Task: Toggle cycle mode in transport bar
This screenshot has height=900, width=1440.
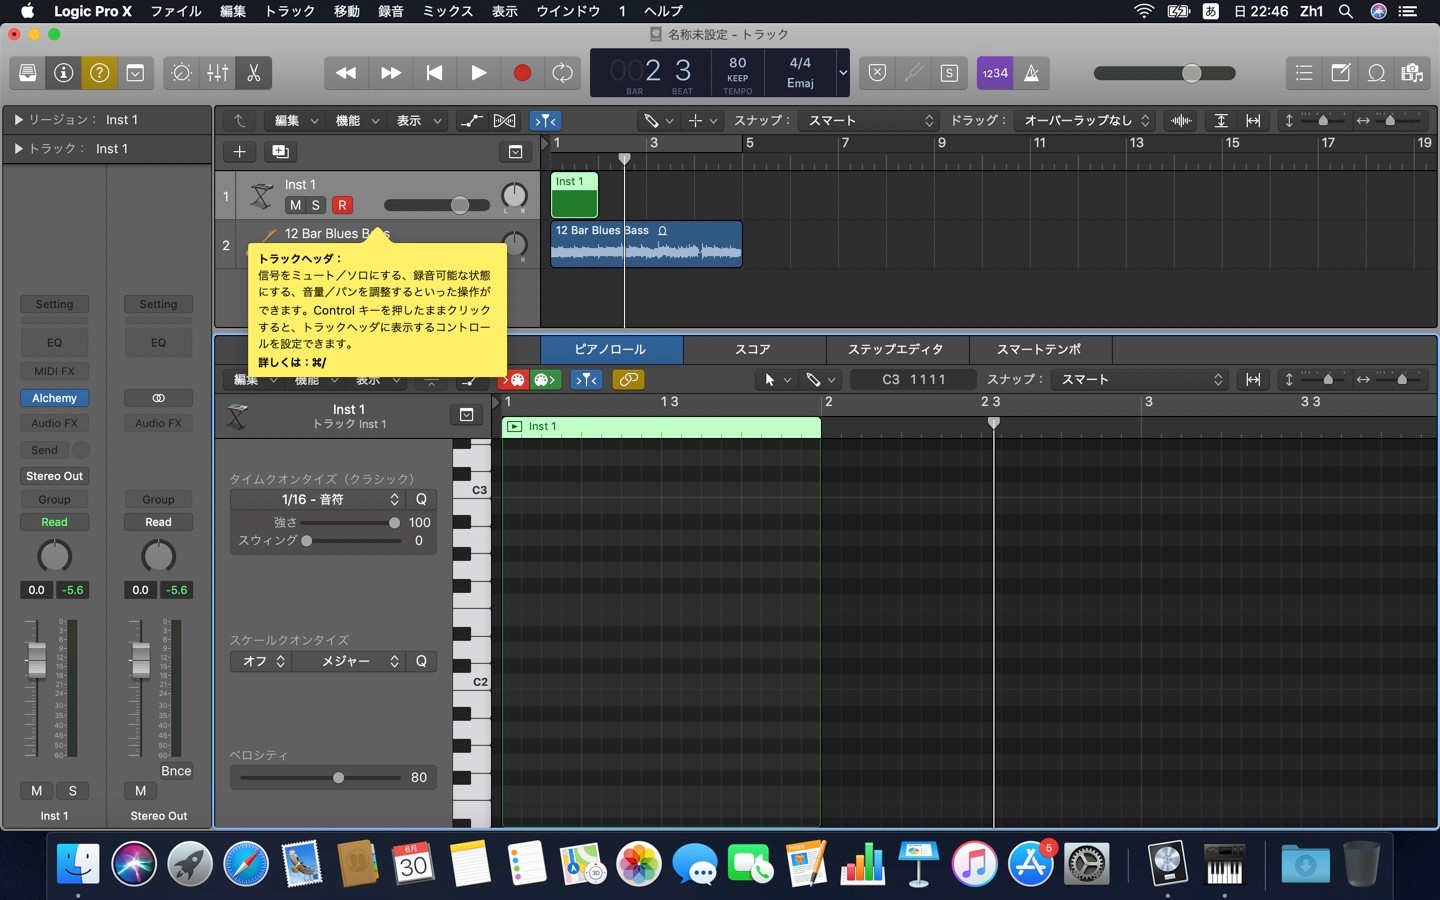Action: tap(563, 73)
